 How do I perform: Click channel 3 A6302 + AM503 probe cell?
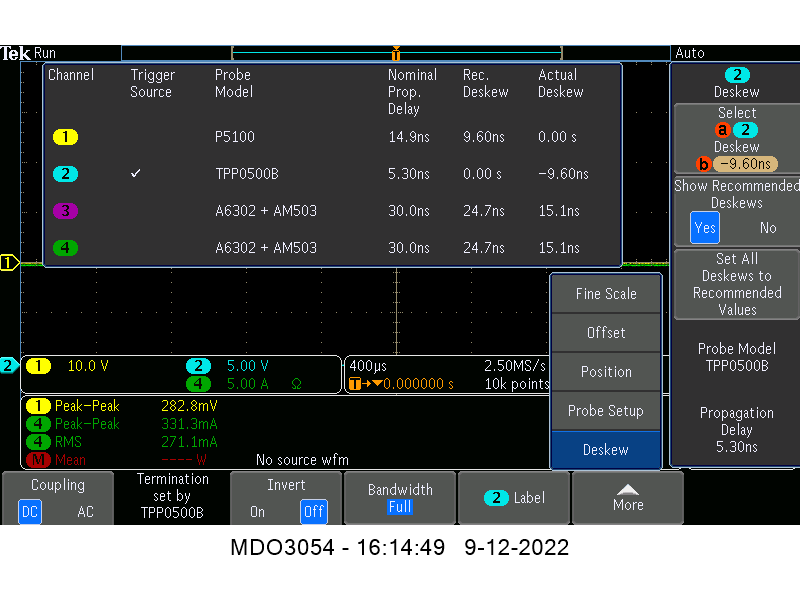click(266, 211)
